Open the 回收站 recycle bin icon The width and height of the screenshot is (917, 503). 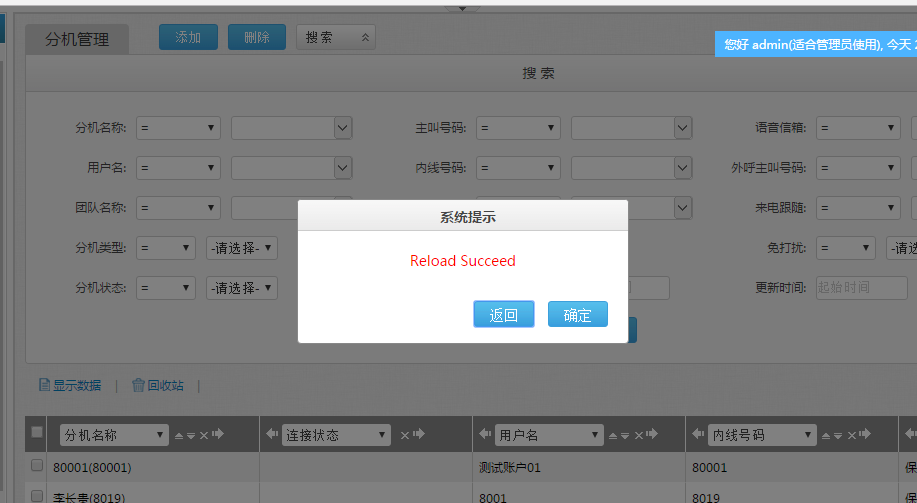tap(138, 385)
